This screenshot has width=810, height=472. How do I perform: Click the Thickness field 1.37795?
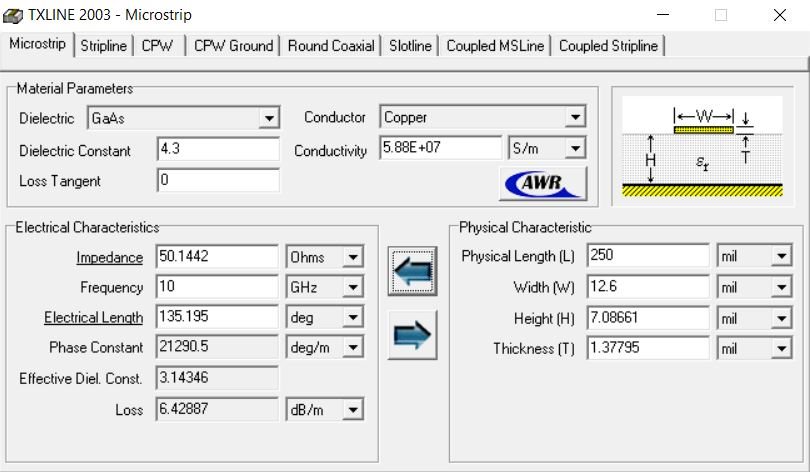click(x=648, y=348)
